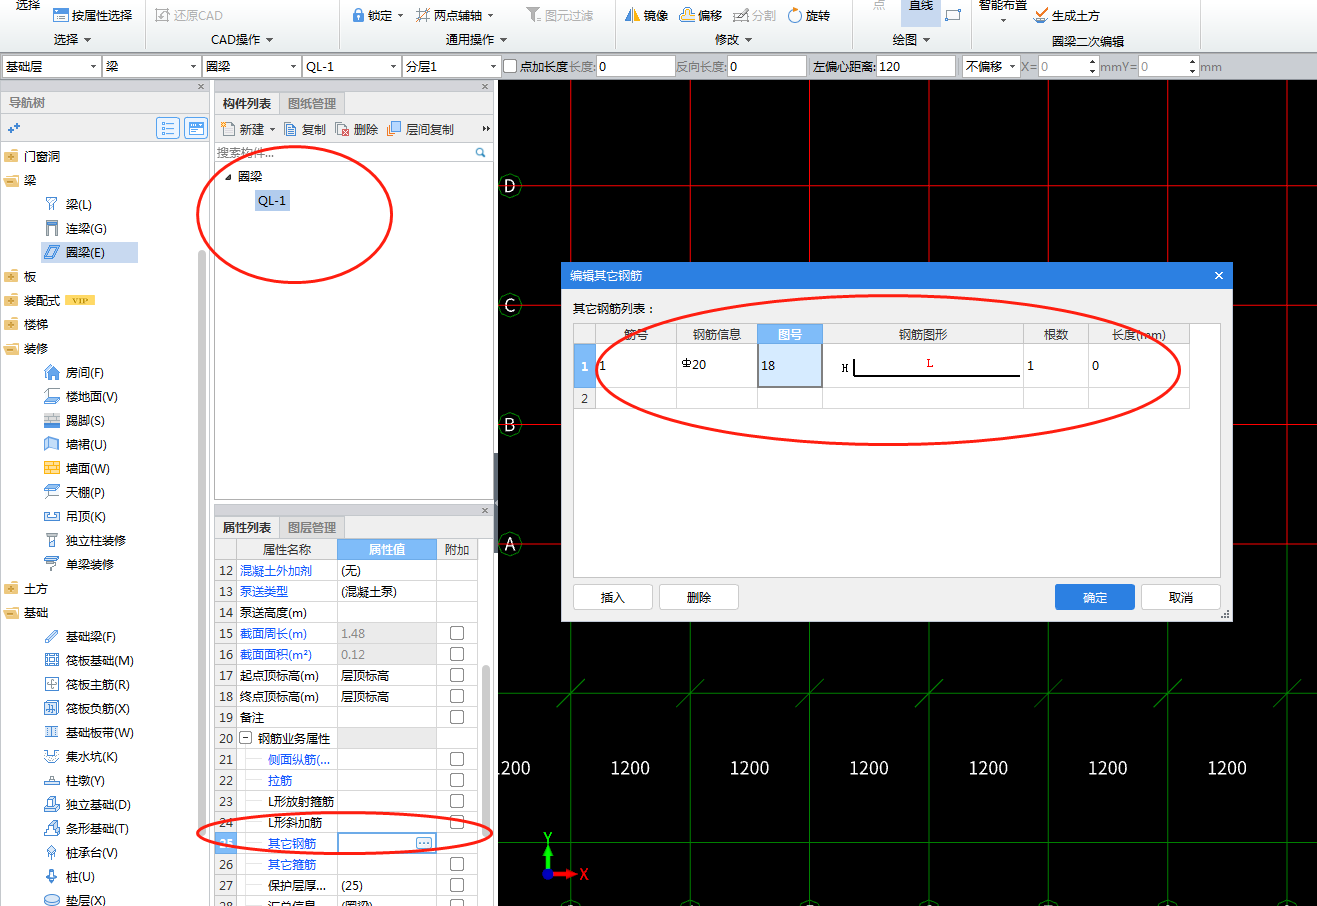Open the 圈梁 component type dropdown
The width and height of the screenshot is (1317, 906).
click(251, 66)
